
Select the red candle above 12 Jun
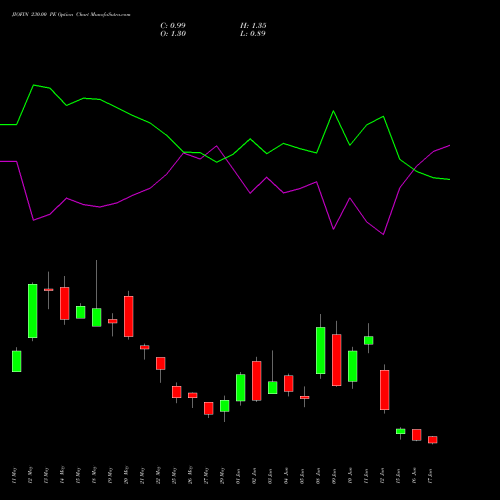385,390
